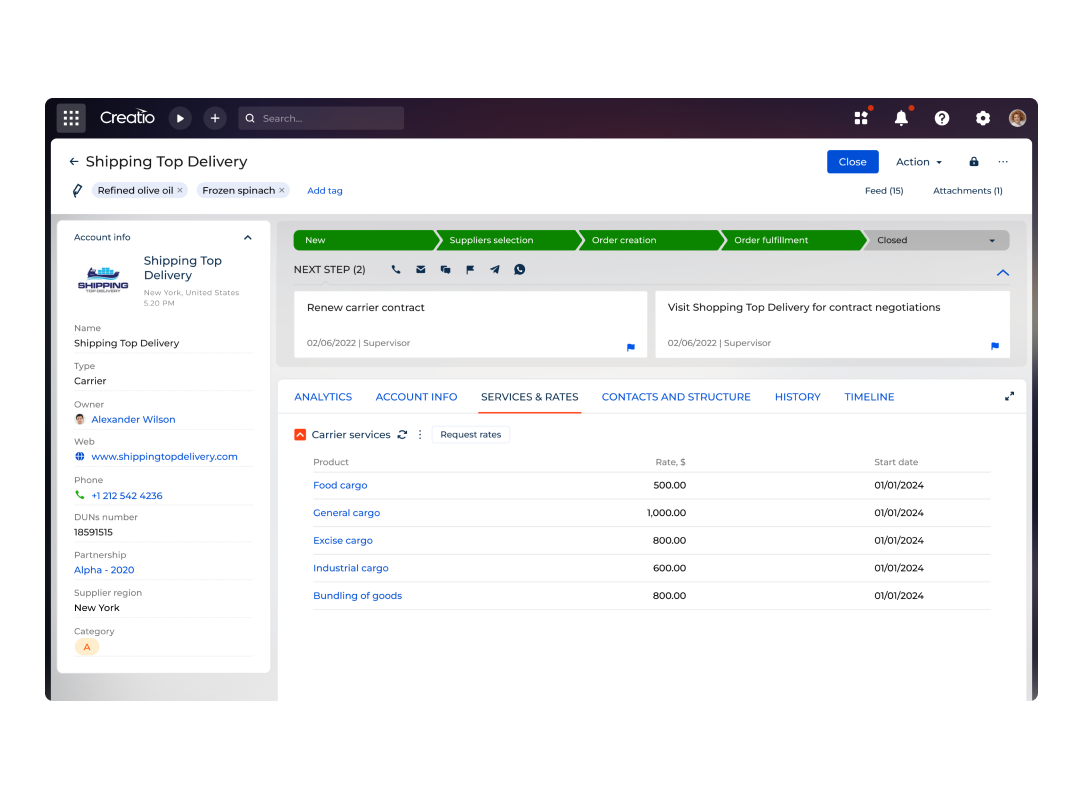Click the Telegram icon in Next Step
1082x800 pixels.
click(495, 270)
